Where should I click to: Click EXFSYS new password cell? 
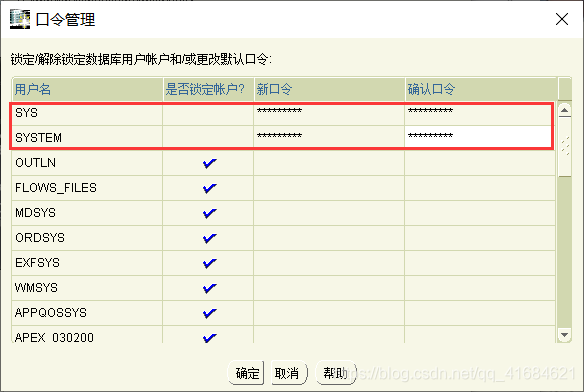tap(329, 263)
